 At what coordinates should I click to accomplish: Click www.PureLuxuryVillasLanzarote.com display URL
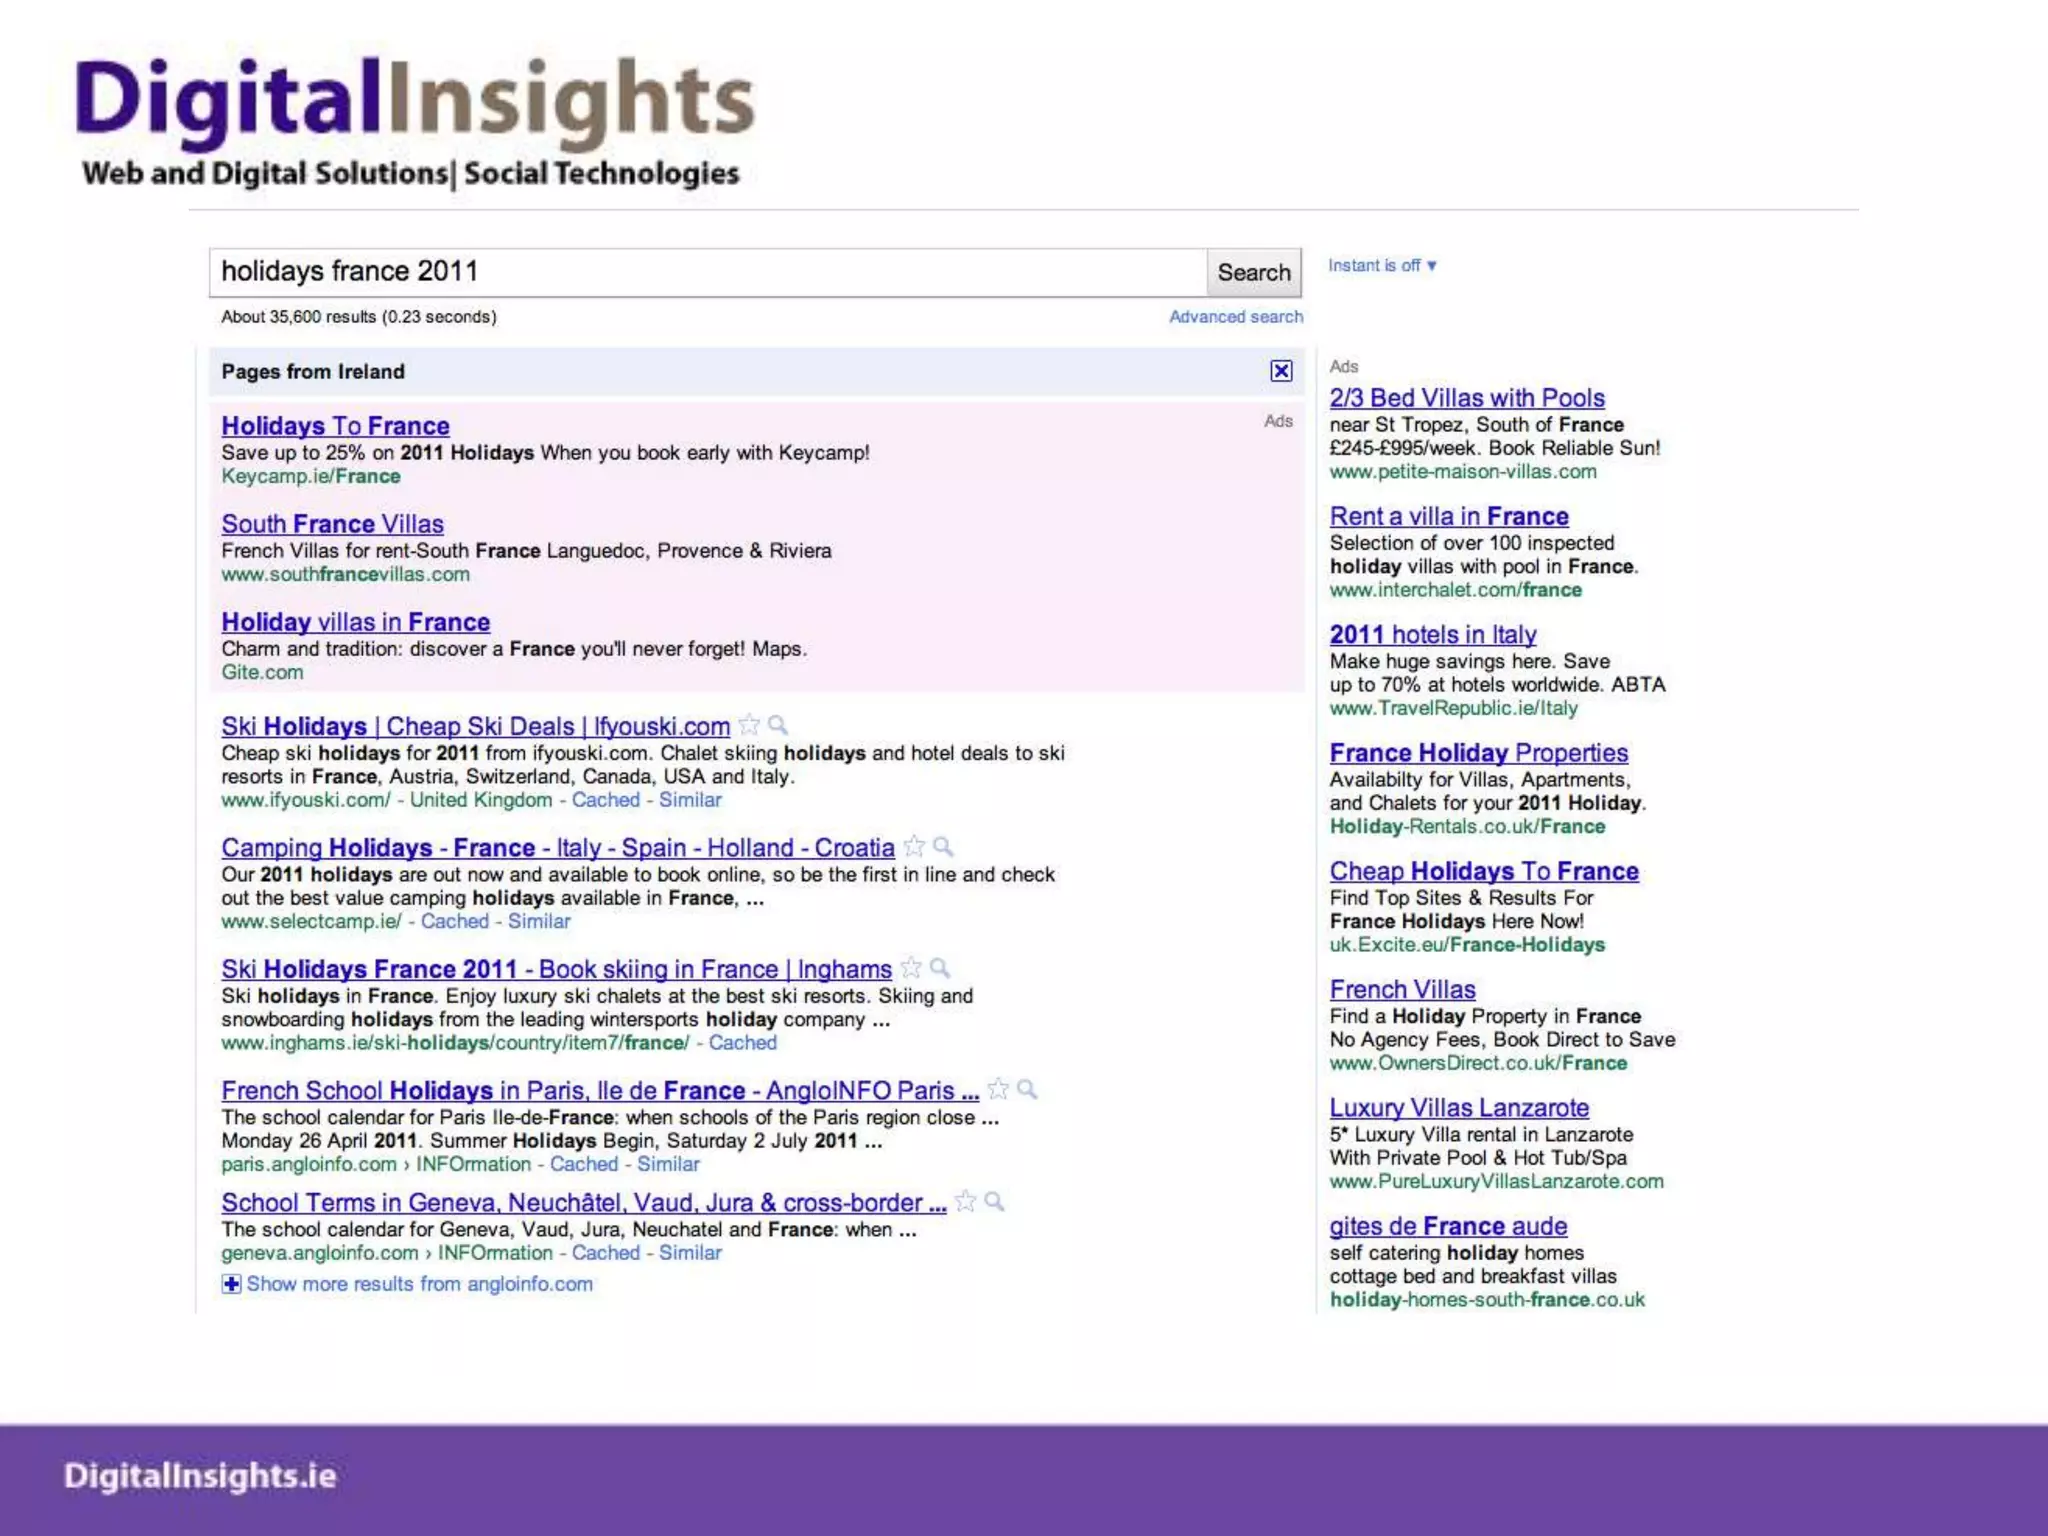point(1497,1181)
